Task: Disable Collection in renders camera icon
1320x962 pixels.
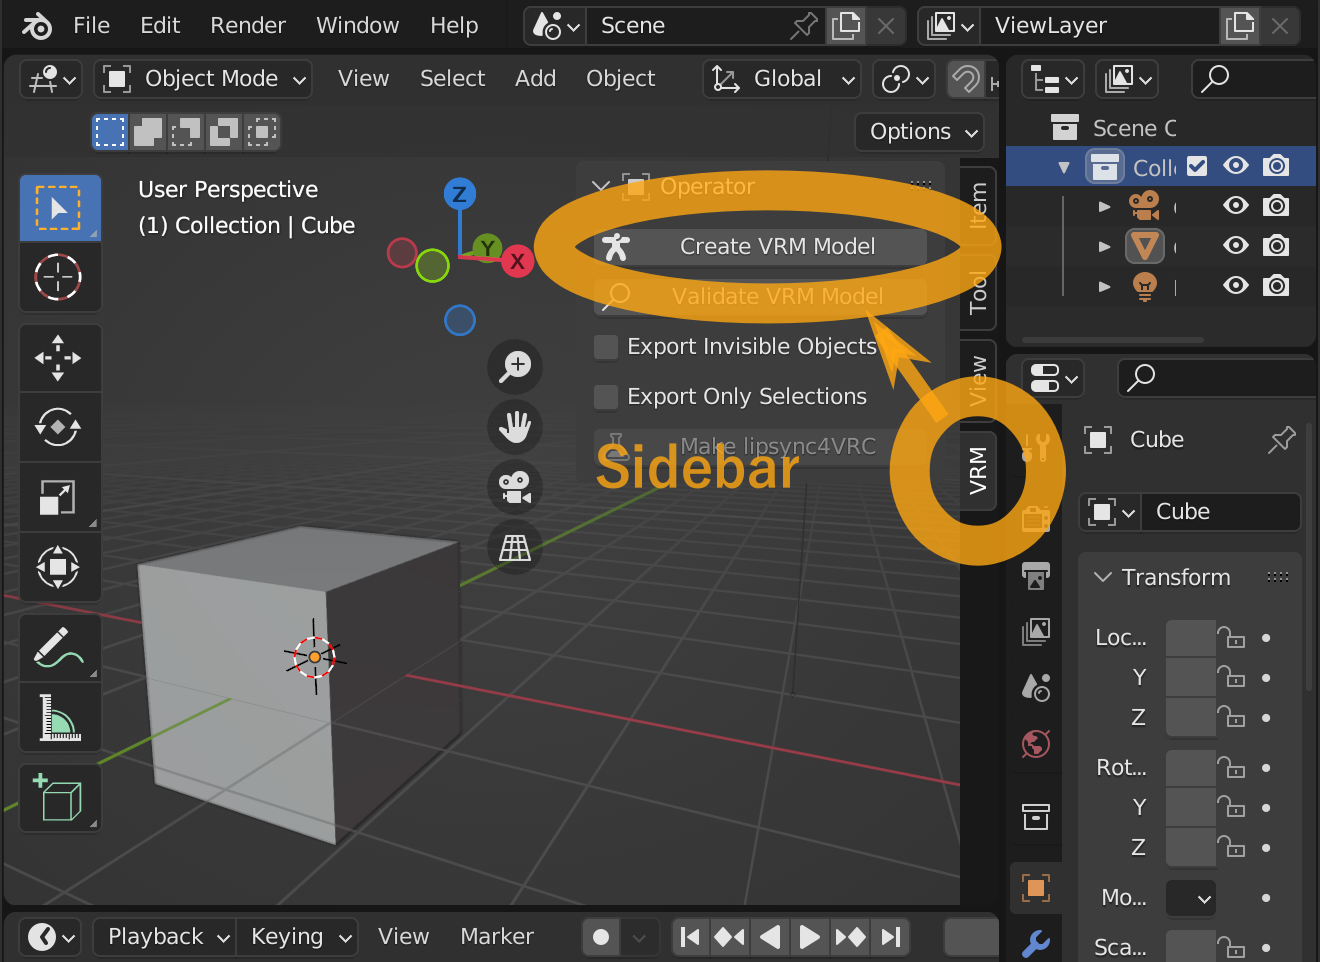Action: (1276, 166)
